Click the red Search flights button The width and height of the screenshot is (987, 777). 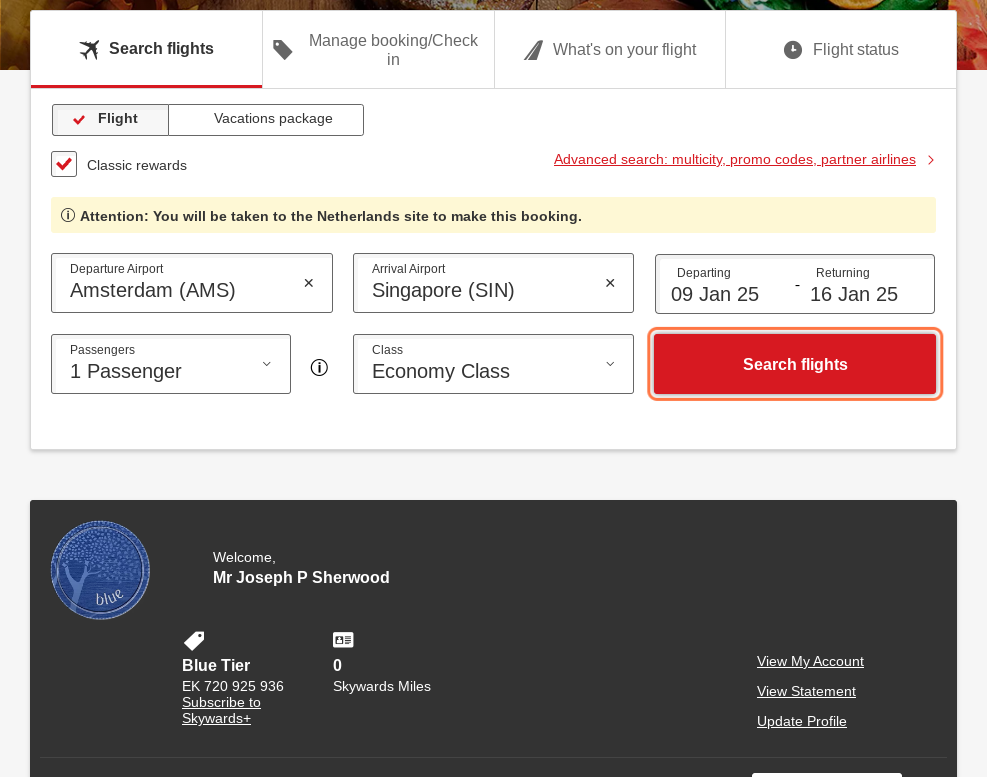click(795, 364)
